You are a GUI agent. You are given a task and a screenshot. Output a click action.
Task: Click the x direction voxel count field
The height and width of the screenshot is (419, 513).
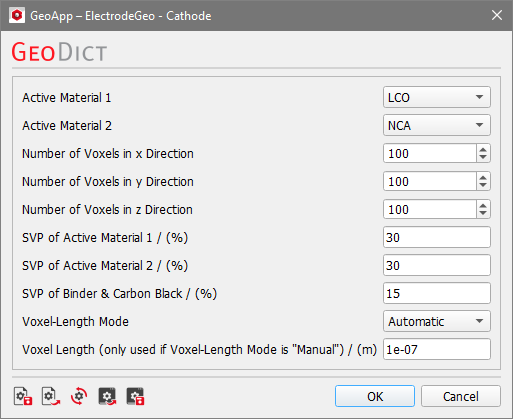pyautogui.click(x=430, y=153)
